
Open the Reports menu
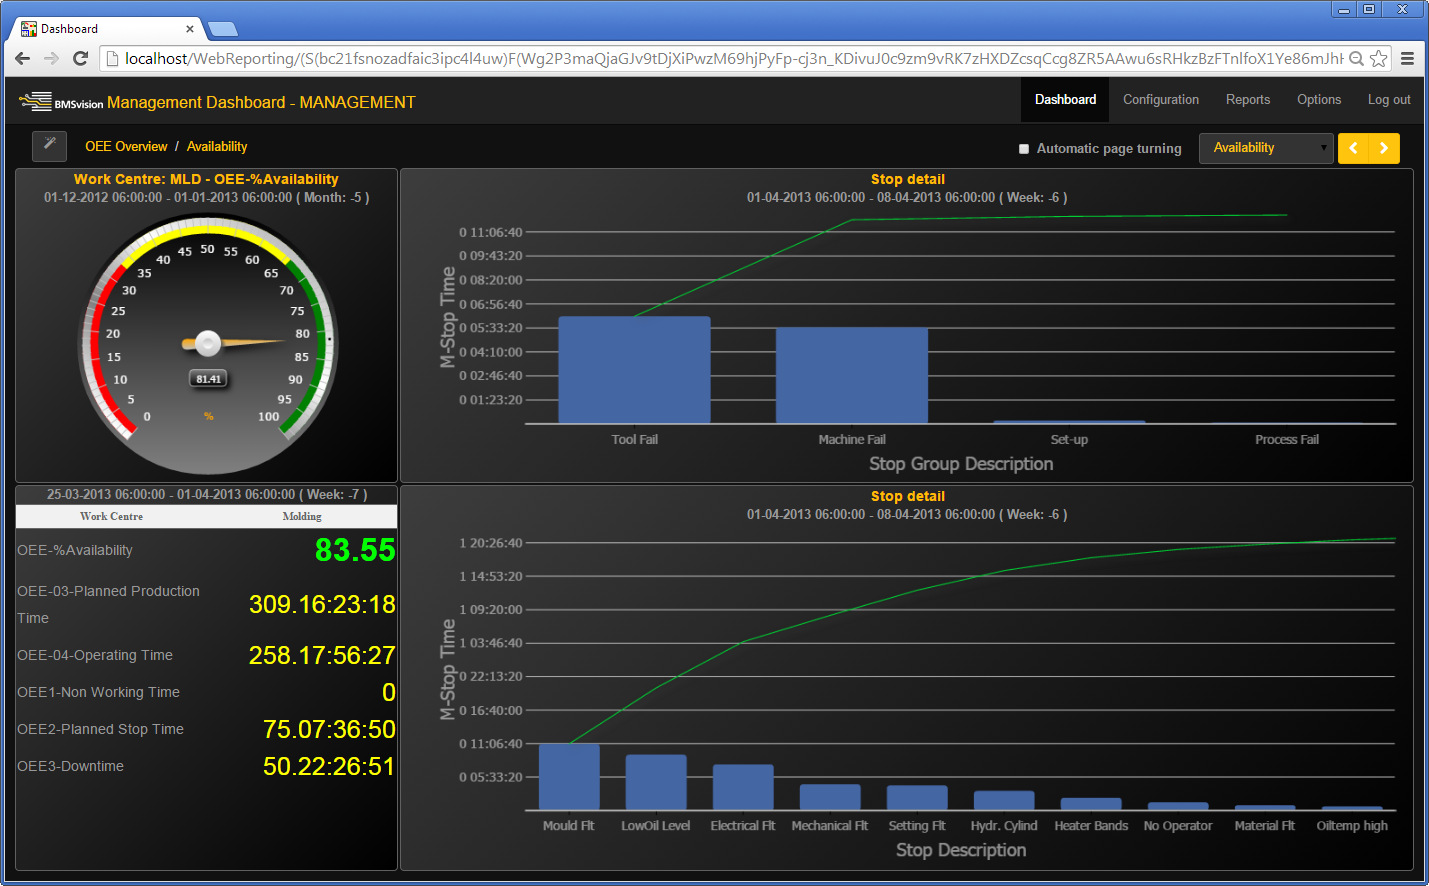point(1247,100)
